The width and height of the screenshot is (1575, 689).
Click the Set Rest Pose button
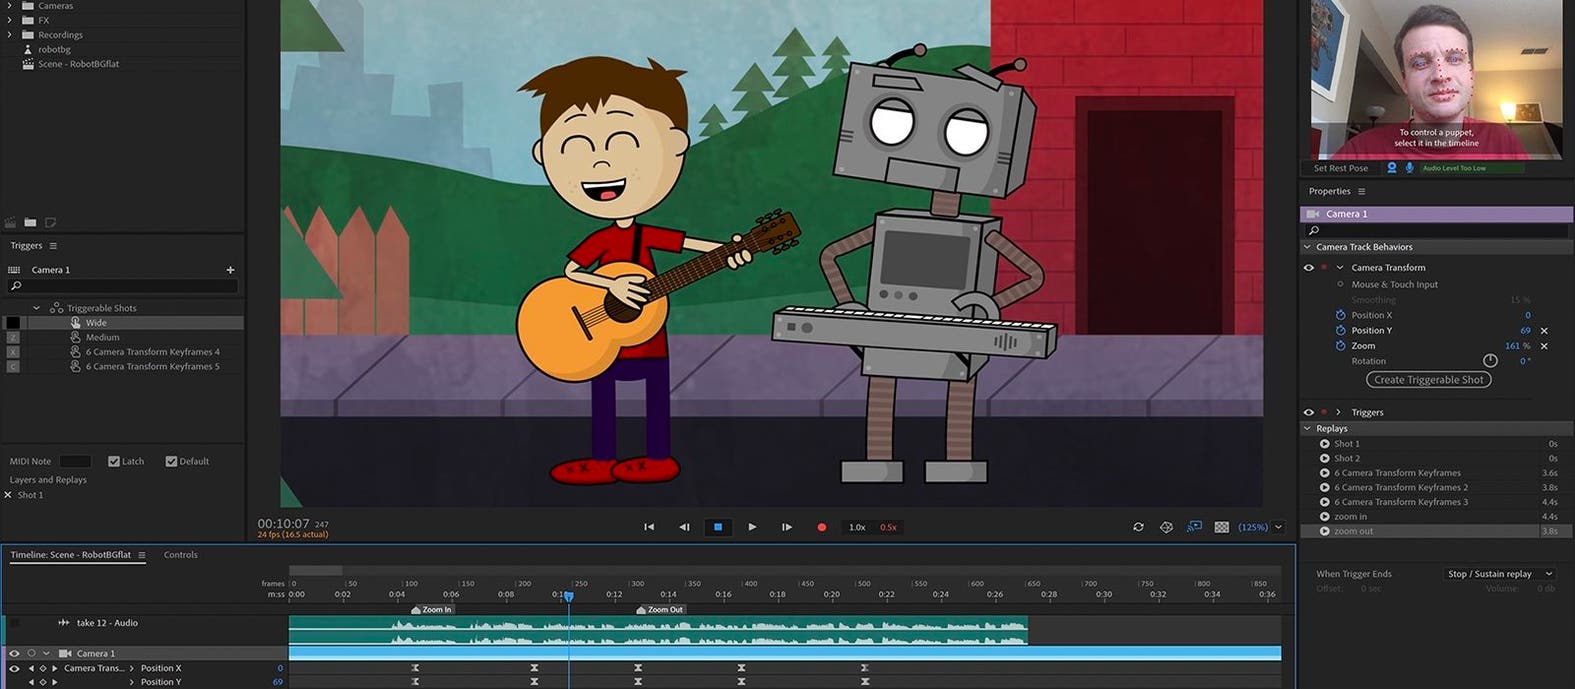tap(1340, 168)
